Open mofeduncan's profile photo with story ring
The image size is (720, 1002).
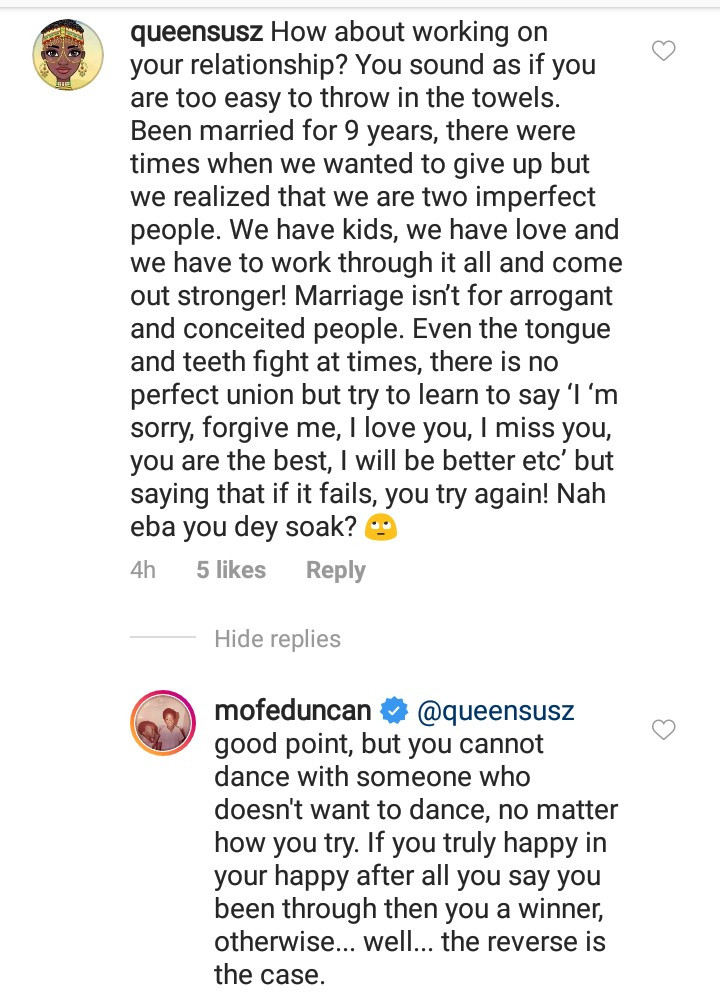163,724
